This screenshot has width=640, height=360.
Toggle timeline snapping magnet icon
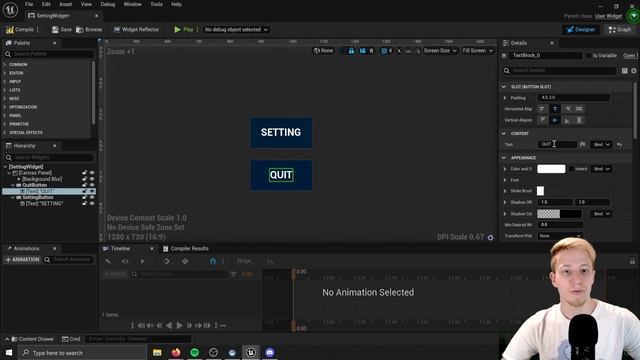point(213,261)
